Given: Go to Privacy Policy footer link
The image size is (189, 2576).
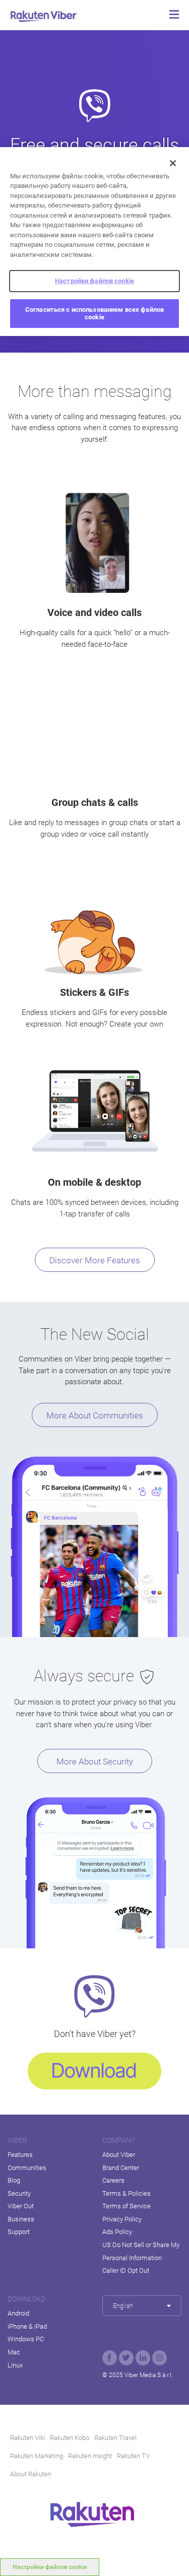Looking at the screenshot, I should (122, 2219).
